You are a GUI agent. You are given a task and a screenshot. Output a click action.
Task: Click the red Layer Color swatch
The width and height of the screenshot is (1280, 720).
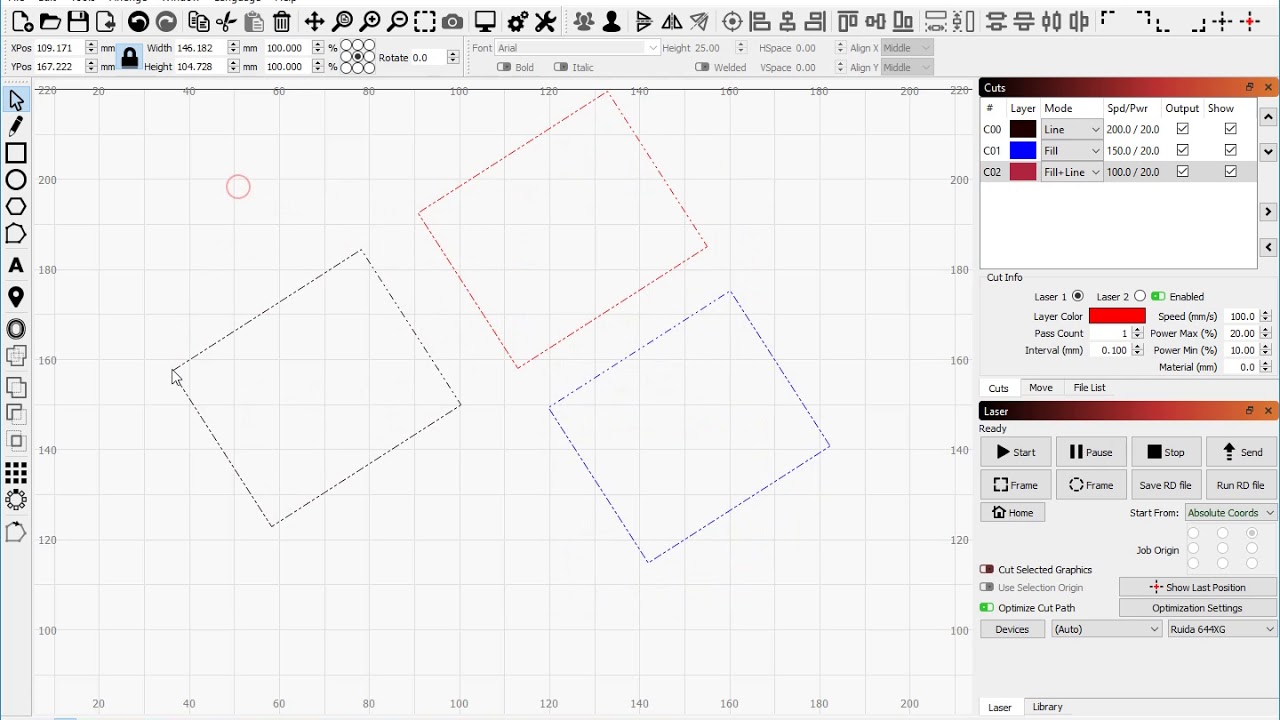tap(1117, 316)
